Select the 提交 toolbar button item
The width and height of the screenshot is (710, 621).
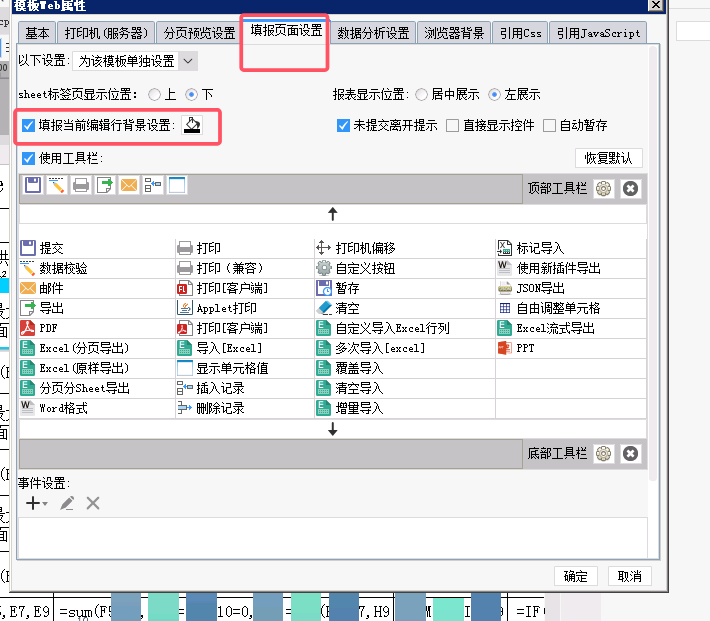tap(97, 248)
